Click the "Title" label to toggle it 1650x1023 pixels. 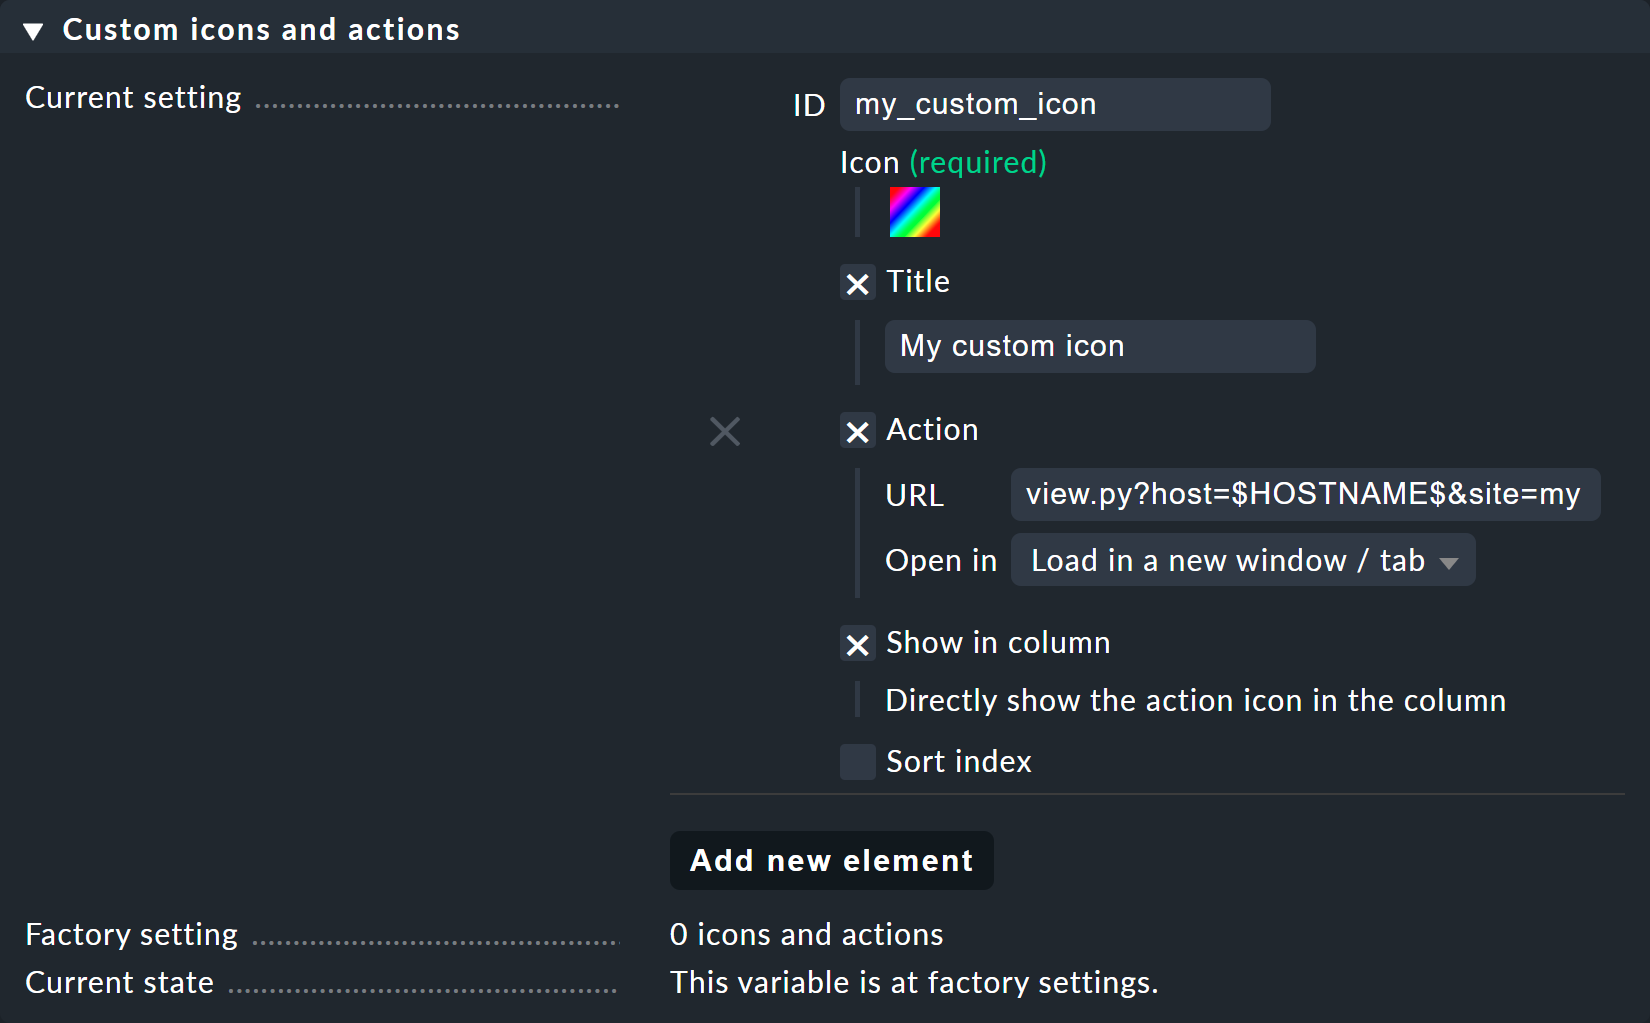917,282
